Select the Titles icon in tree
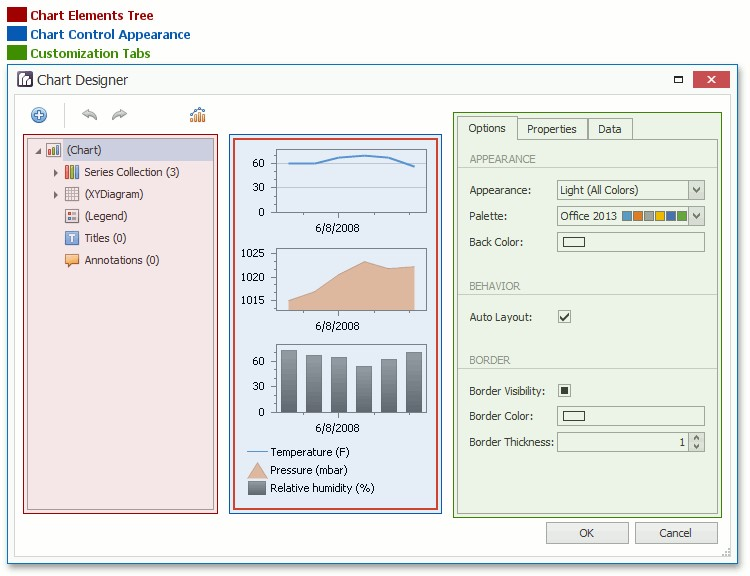The height and width of the screenshot is (576, 750). point(72,238)
